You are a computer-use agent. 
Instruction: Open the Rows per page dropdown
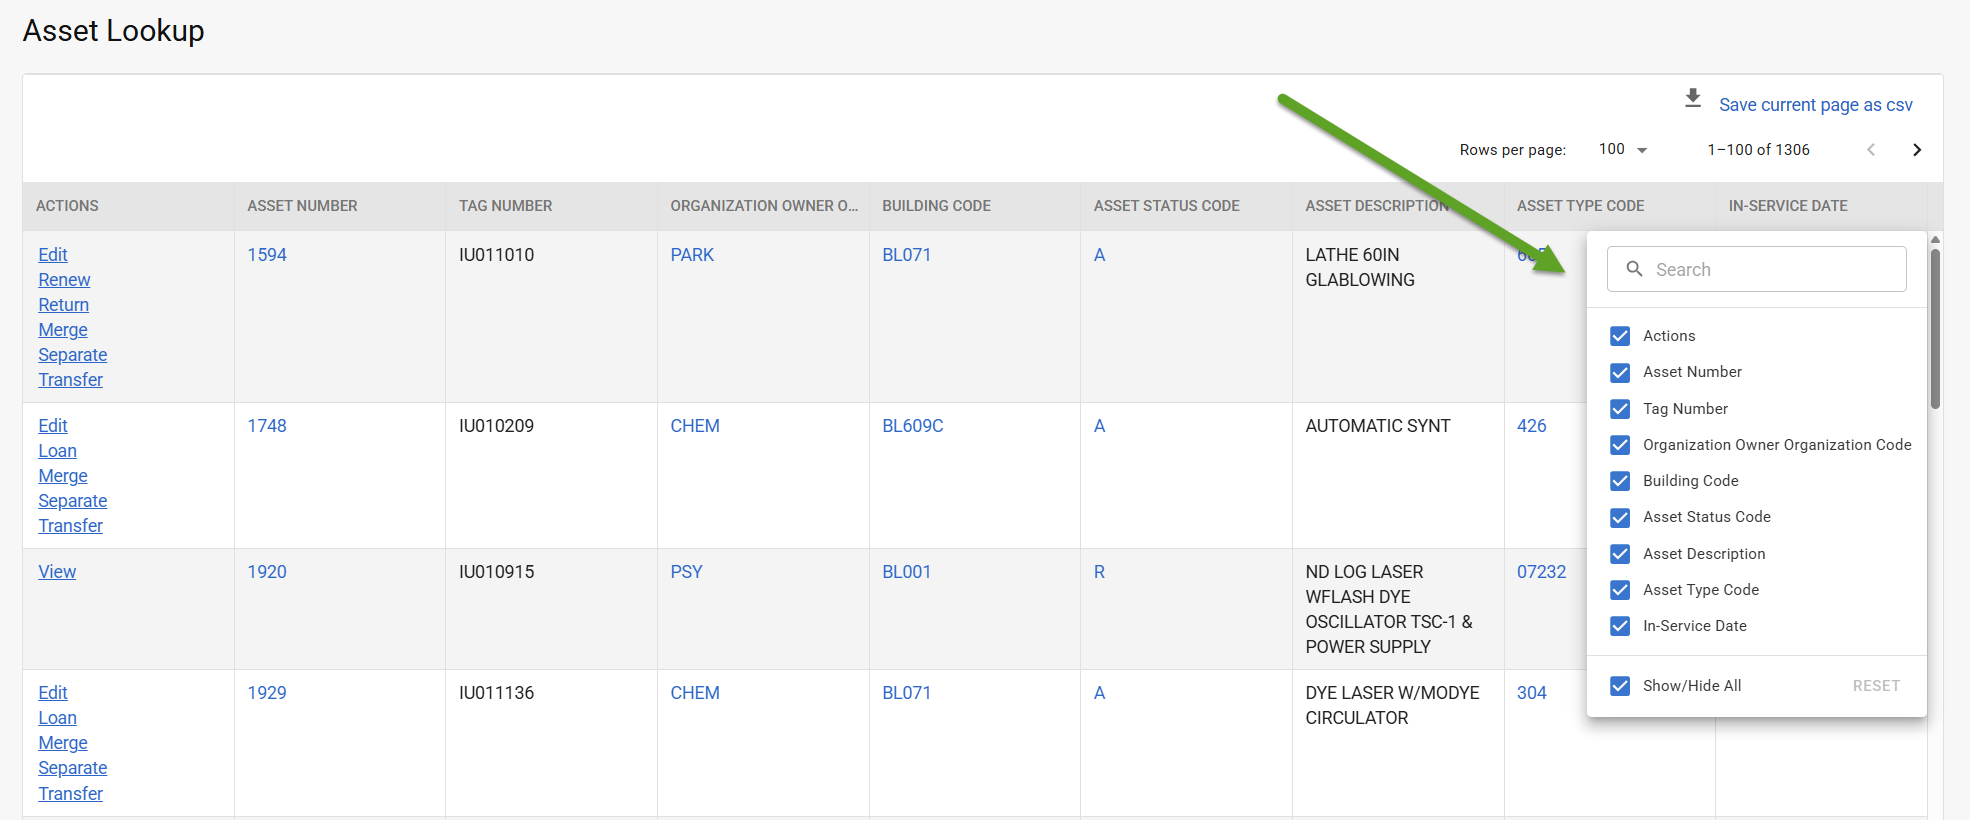pos(1622,150)
